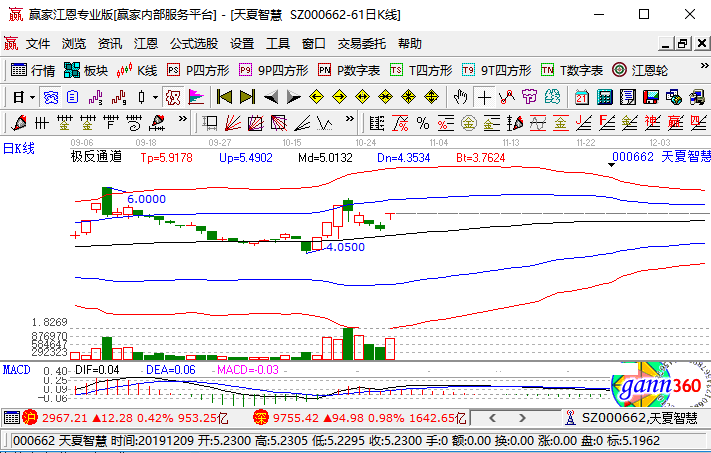Open the P四方形 tool

[198, 70]
